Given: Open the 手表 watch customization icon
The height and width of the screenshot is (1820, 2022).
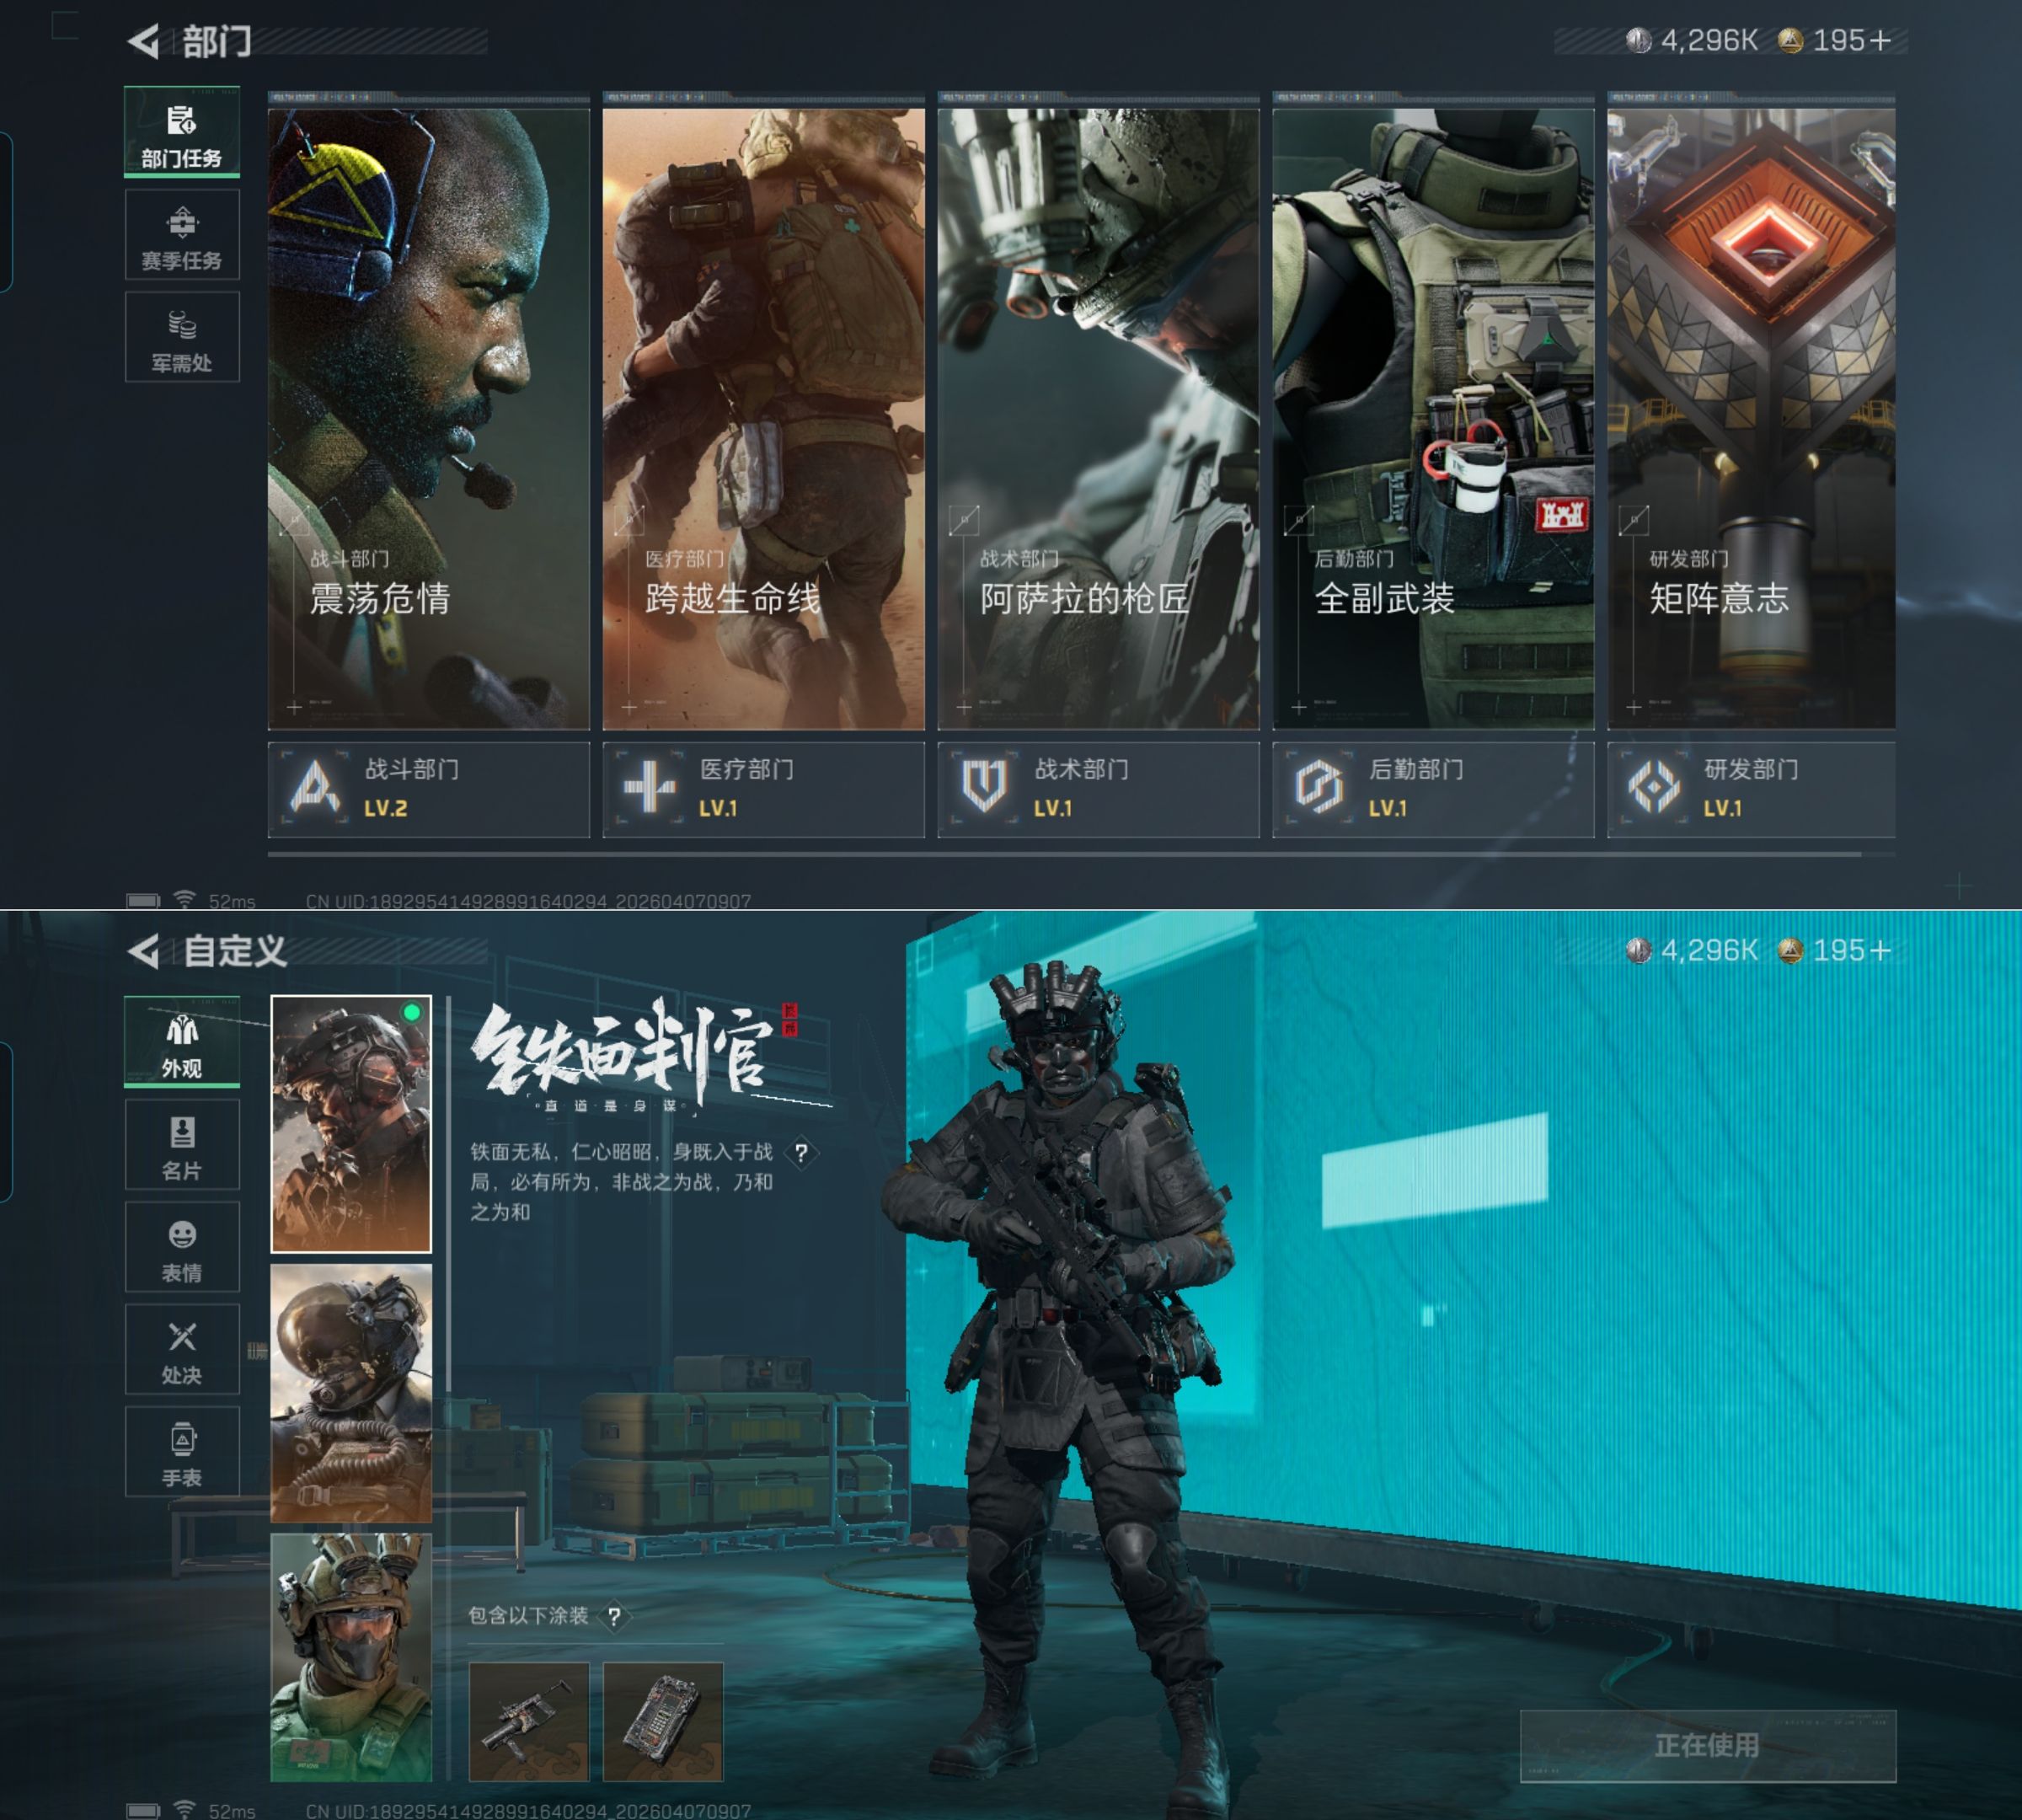Looking at the screenshot, I should (181, 1453).
